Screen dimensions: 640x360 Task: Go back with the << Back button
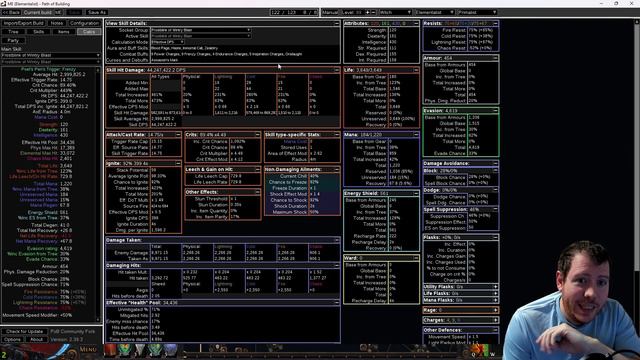(11, 12)
